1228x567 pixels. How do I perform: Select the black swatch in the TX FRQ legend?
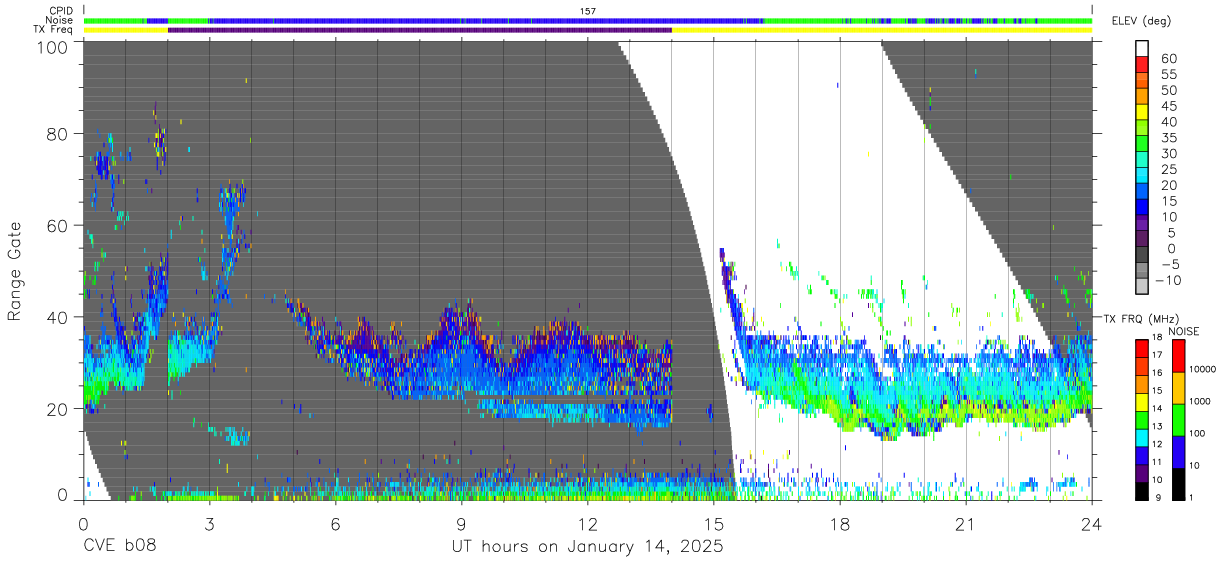(x=1141, y=491)
